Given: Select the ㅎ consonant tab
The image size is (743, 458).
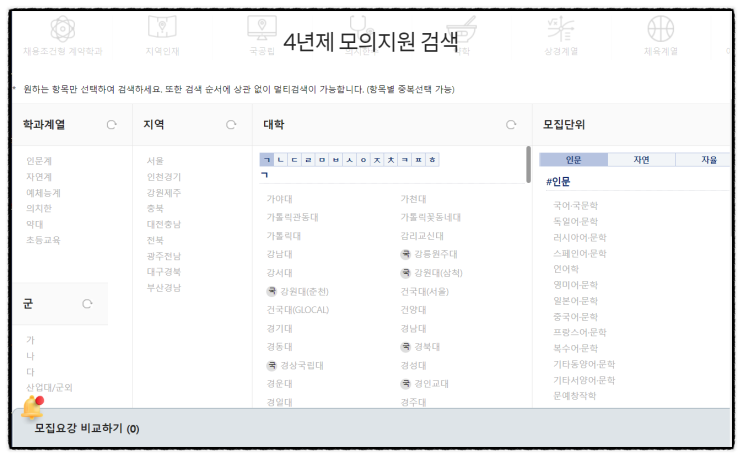Looking at the screenshot, I should (x=432, y=160).
